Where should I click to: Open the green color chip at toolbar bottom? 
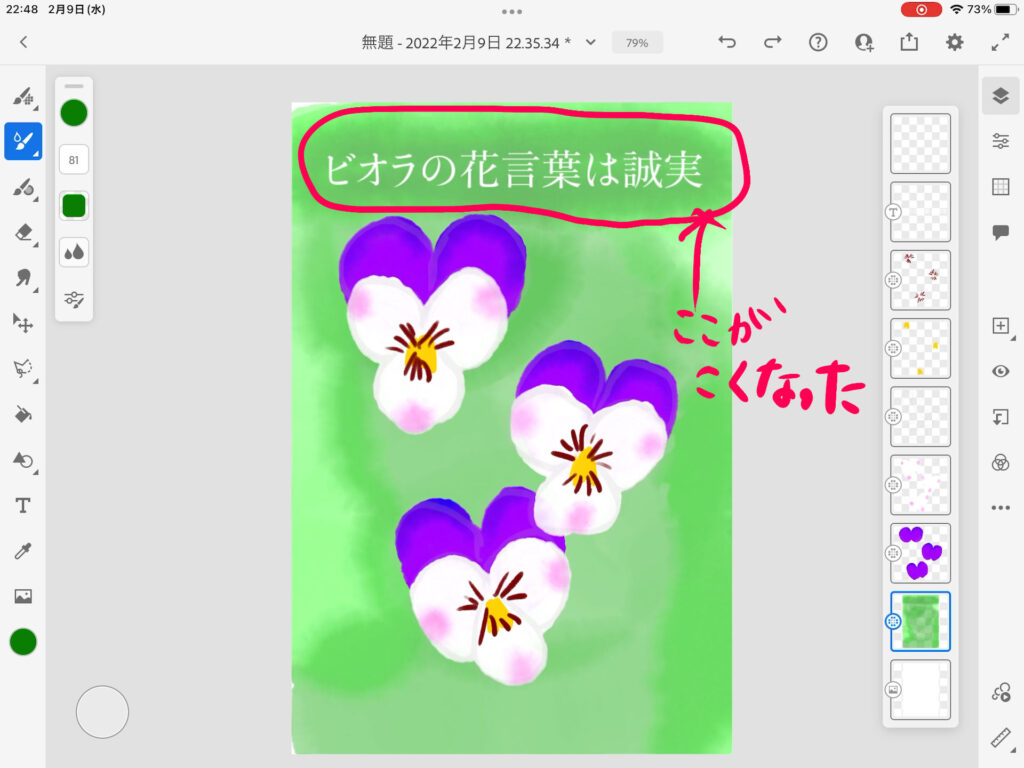click(23, 642)
